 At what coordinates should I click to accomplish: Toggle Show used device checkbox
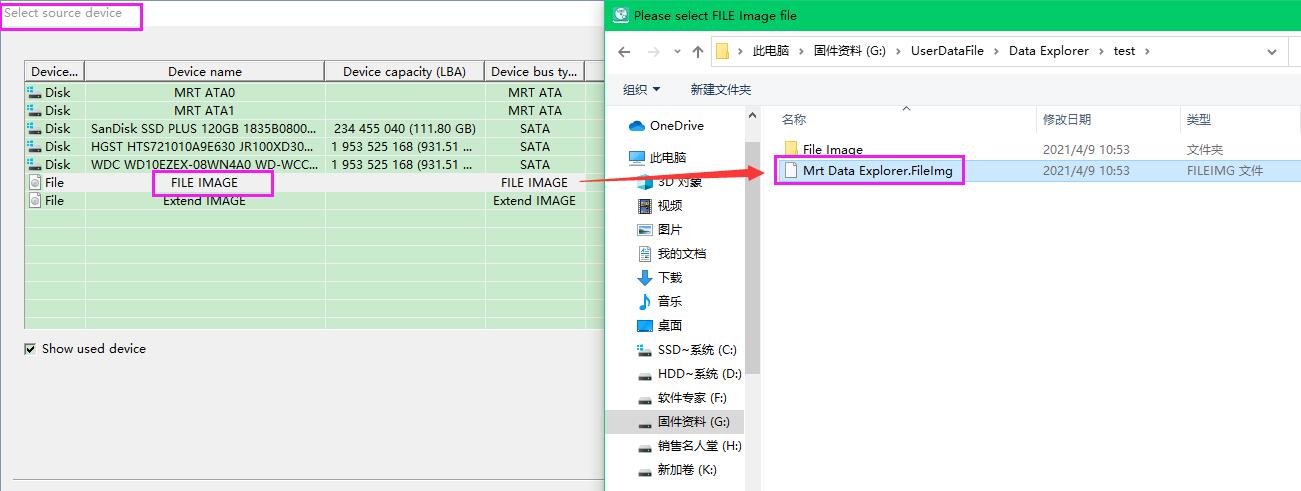pos(31,349)
